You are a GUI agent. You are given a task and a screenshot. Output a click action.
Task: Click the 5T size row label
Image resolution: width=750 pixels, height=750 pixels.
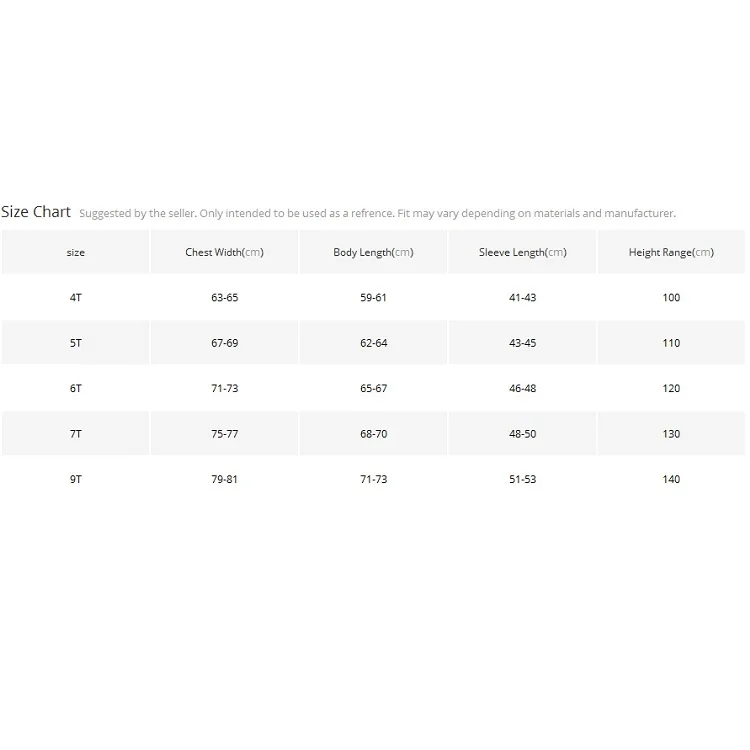(x=76, y=343)
